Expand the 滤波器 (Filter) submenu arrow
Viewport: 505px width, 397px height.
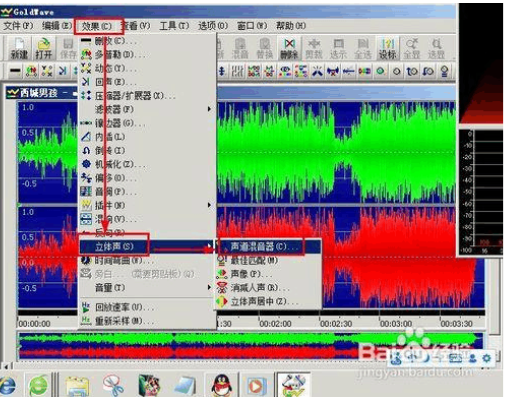pyautogui.click(x=209, y=109)
